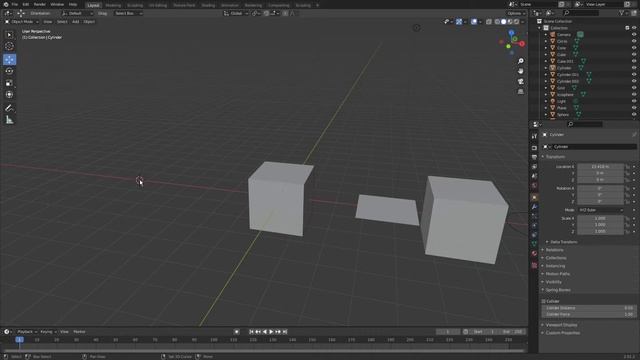Screen dimensions: 640x360
Task: Open the World properties tab icon
Action: coord(534,186)
